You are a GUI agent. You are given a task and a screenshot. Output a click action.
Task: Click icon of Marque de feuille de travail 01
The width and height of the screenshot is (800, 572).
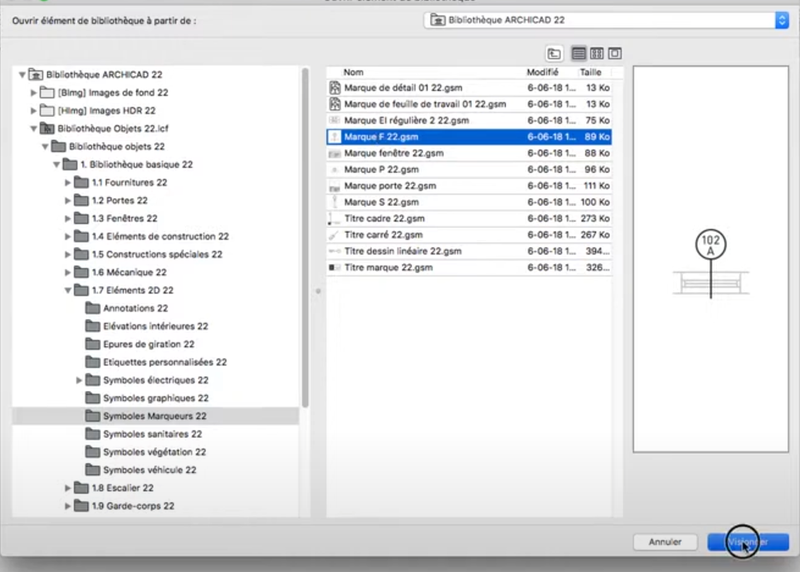(x=335, y=104)
